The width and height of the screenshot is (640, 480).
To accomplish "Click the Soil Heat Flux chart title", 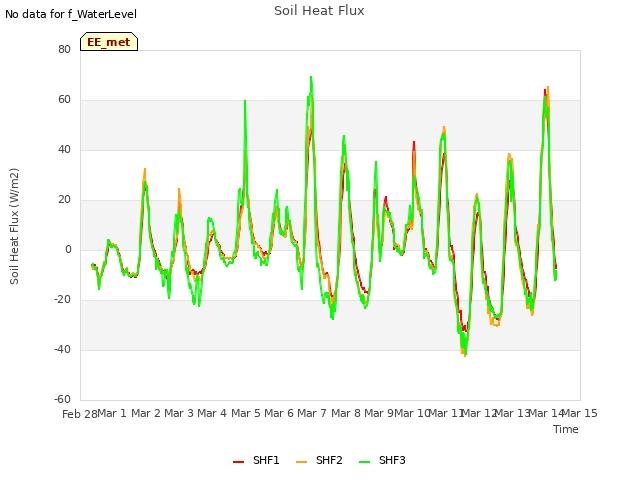I will pyautogui.click(x=319, y=11).
